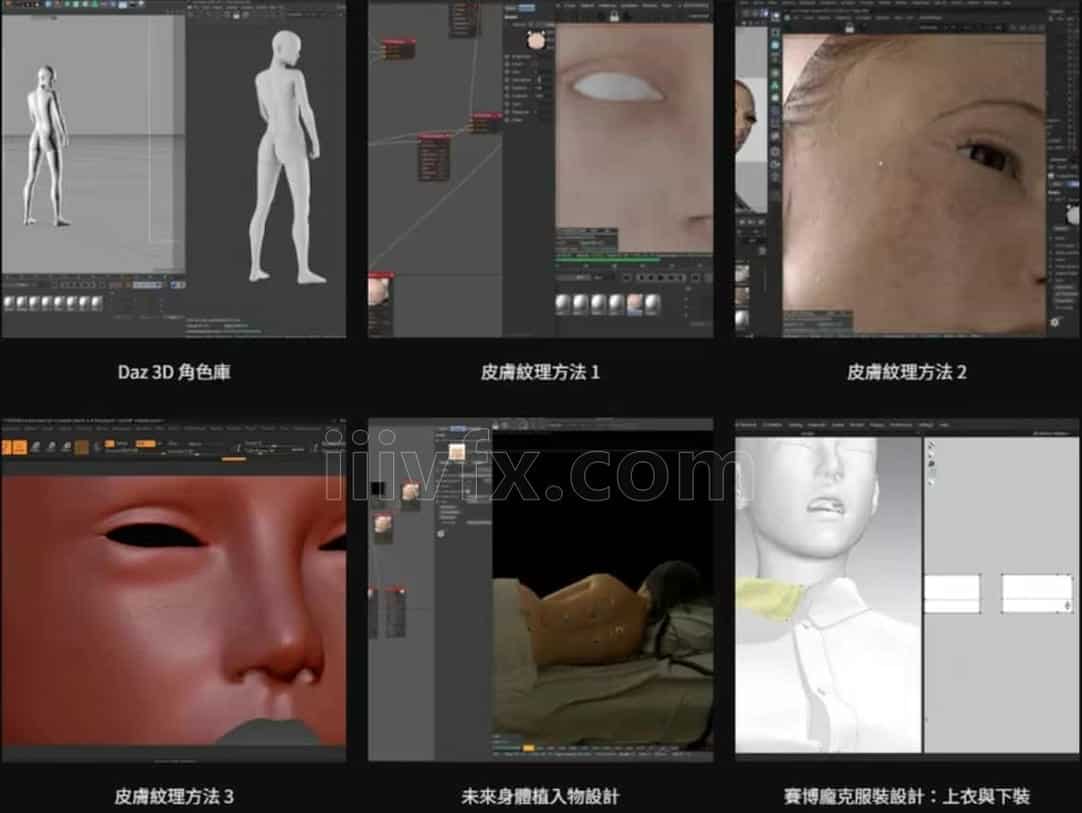Image resolution: width=1082 pixels, height=813 pixels.
Task: Click the caption text "皮膚紋理方法 2"
Action: point(907,372)
